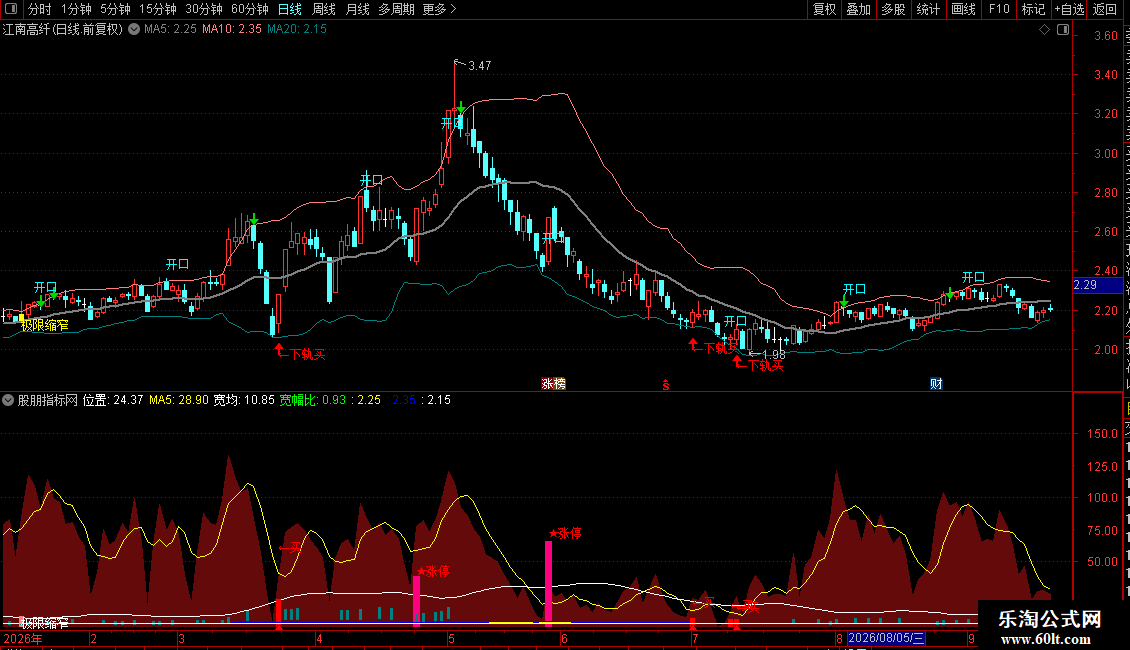The height and width of the screenshot is (650, 1130).
Task: Click the red 下轨买 arrow near 1.98 low
Action: [737, 360]
